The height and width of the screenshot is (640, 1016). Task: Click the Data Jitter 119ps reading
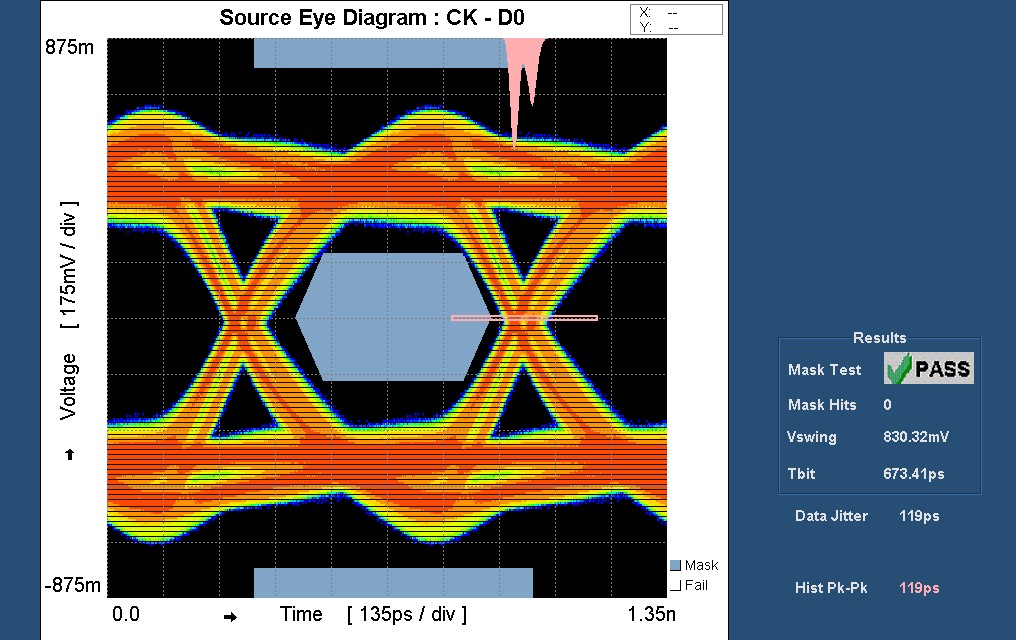click(x=918, y=516)
